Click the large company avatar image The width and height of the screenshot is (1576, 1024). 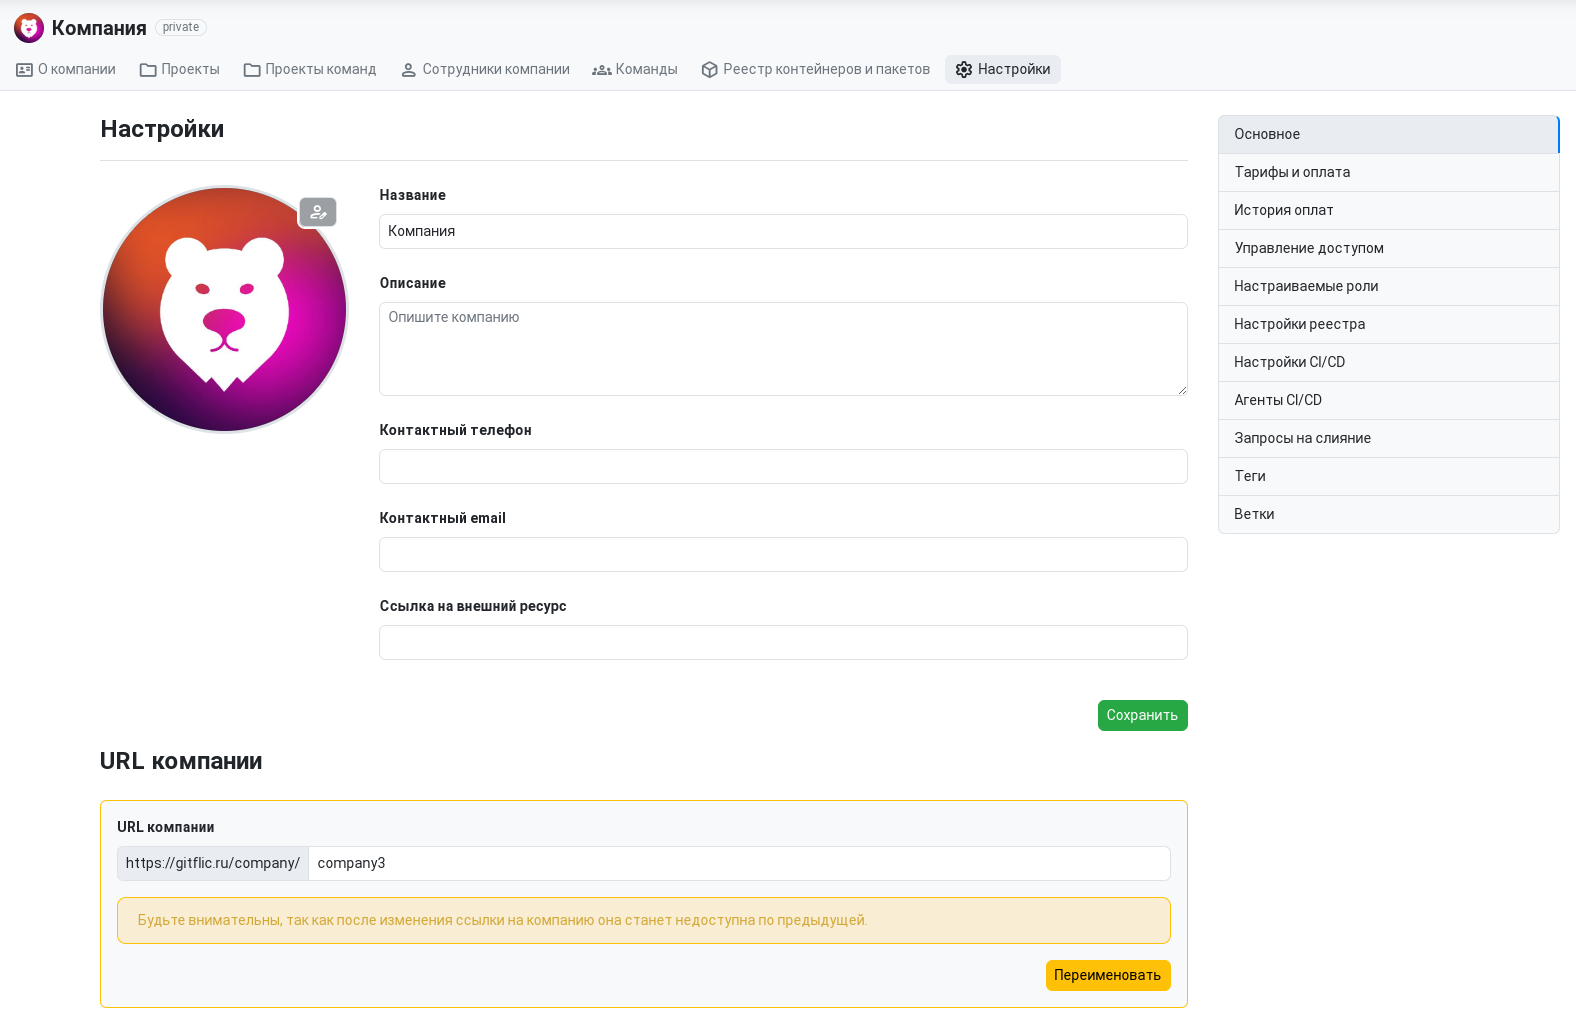225,310
